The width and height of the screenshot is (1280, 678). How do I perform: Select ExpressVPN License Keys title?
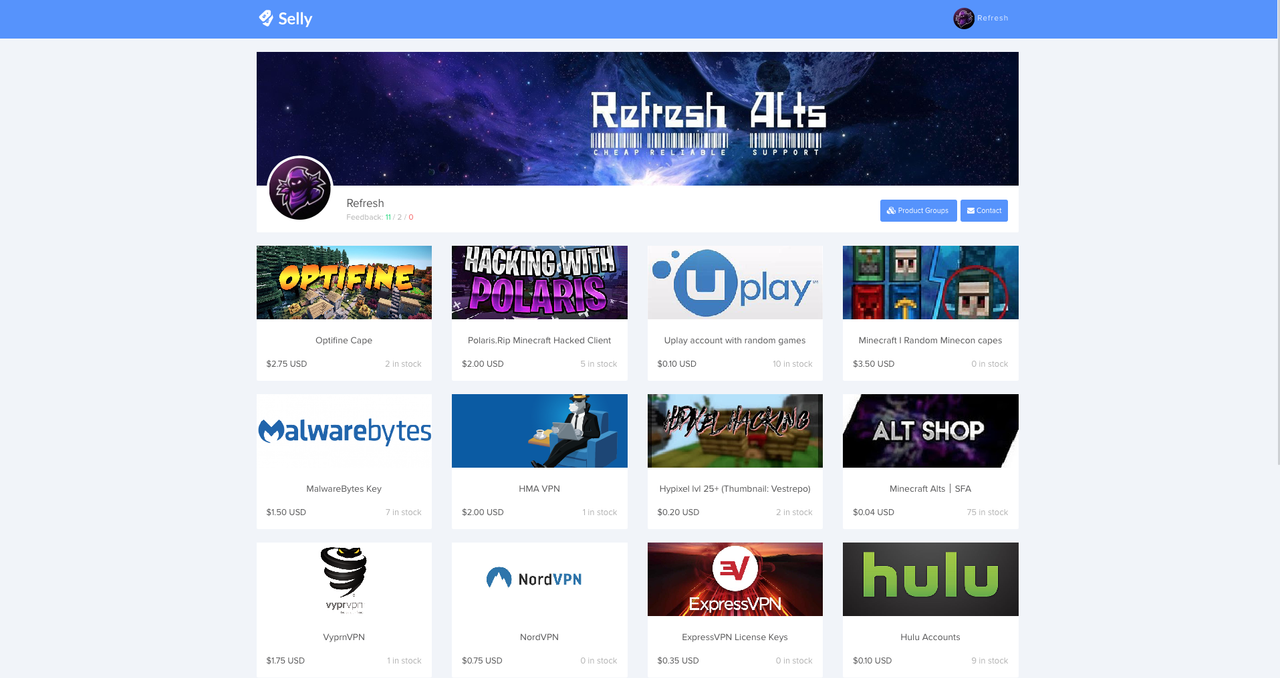pos(735,637)
